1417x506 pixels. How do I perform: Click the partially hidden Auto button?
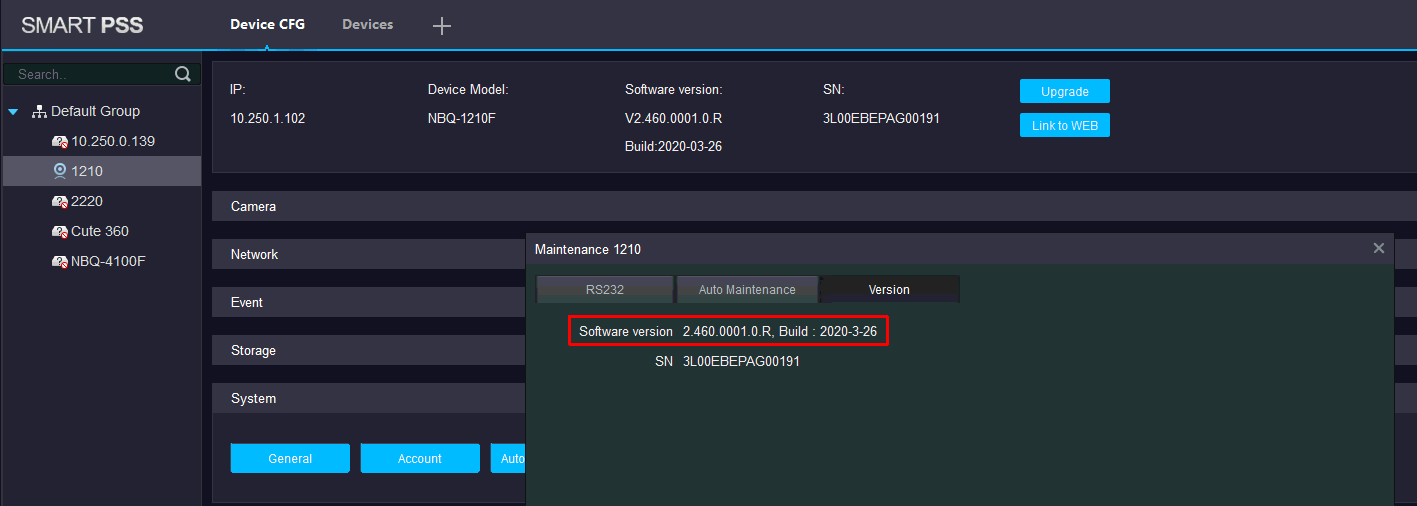[x=508, y=458]
